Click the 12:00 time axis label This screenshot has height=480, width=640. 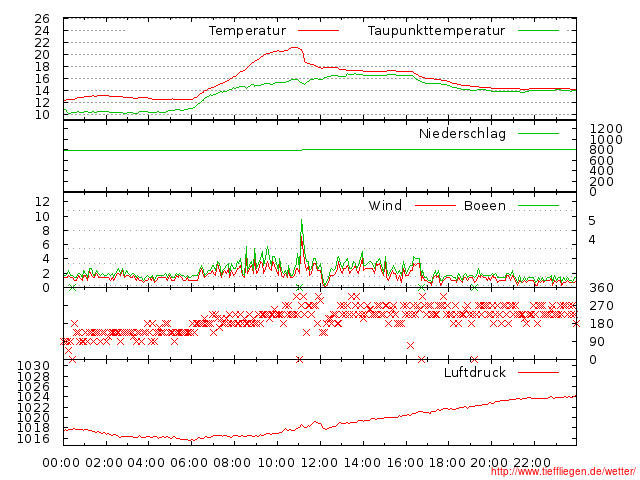(x=319, y=461)
